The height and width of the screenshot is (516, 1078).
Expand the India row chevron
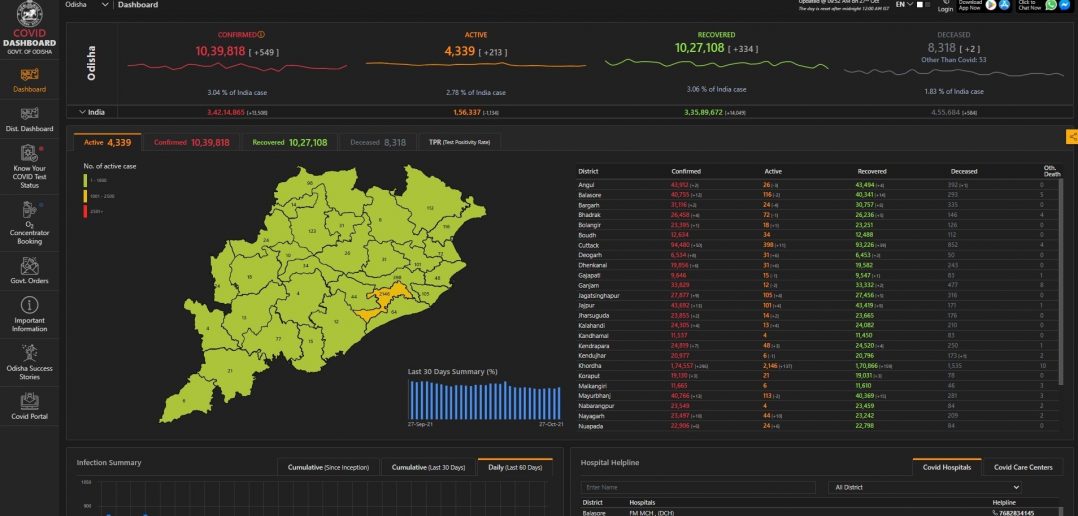coord(80,112)
